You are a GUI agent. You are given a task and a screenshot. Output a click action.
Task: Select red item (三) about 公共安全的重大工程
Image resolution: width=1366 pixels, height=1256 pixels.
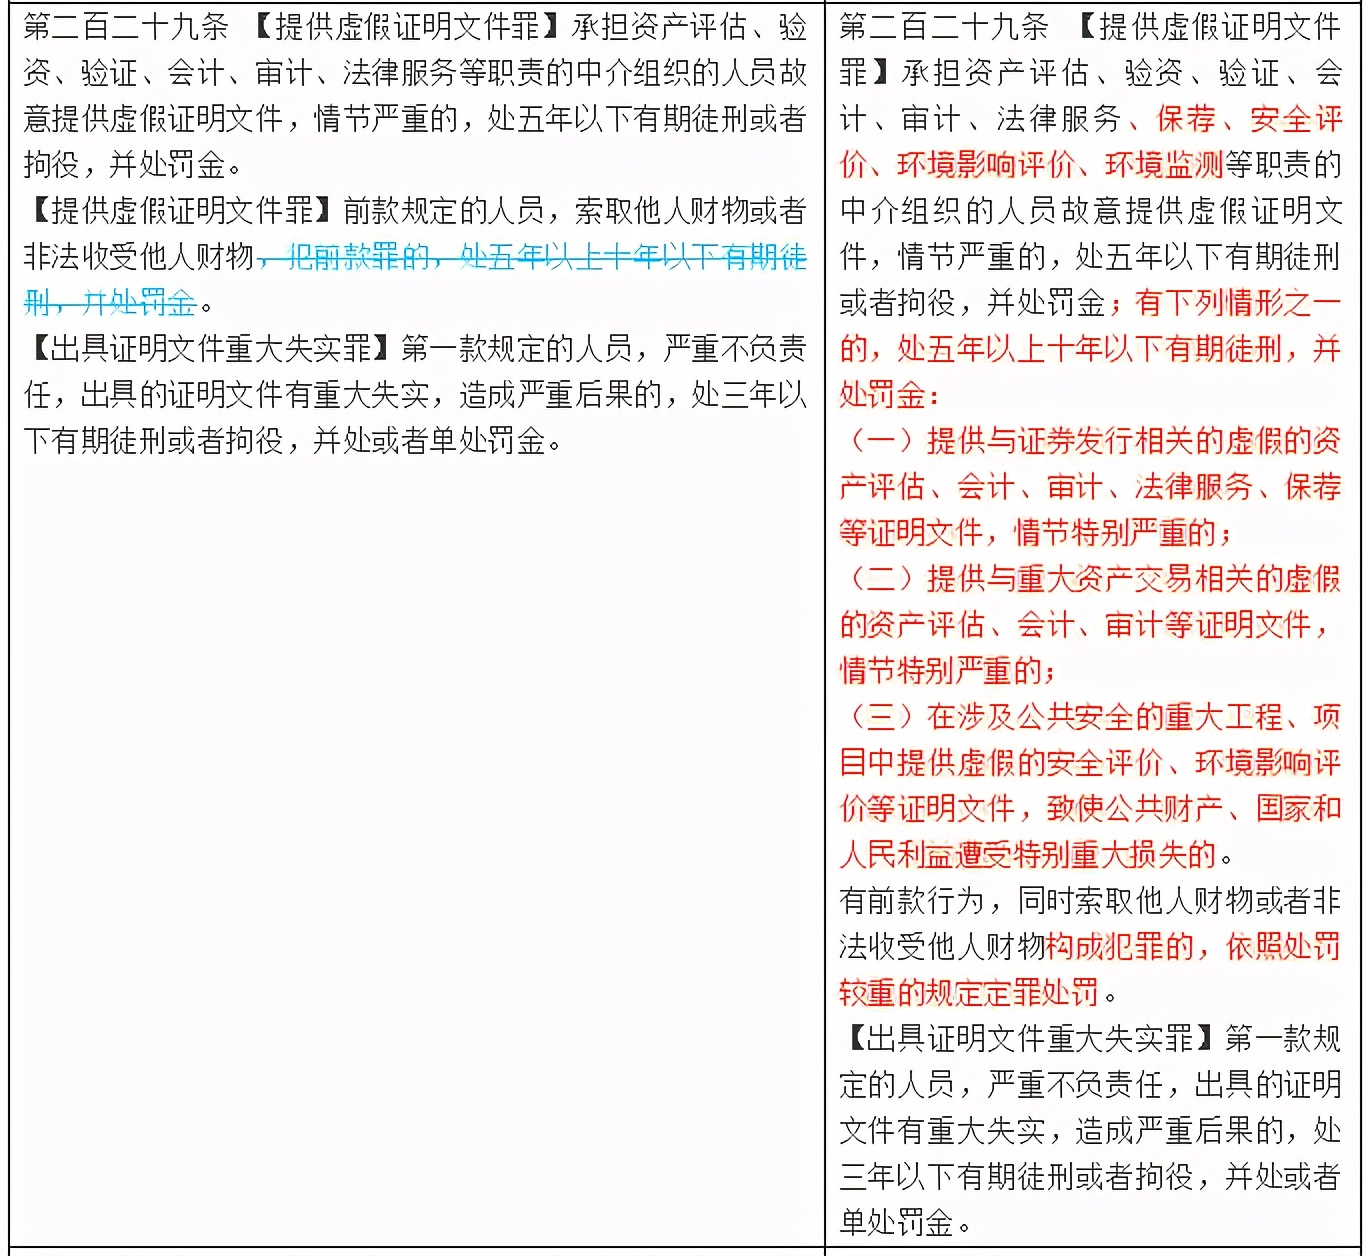click(1090, 717)
